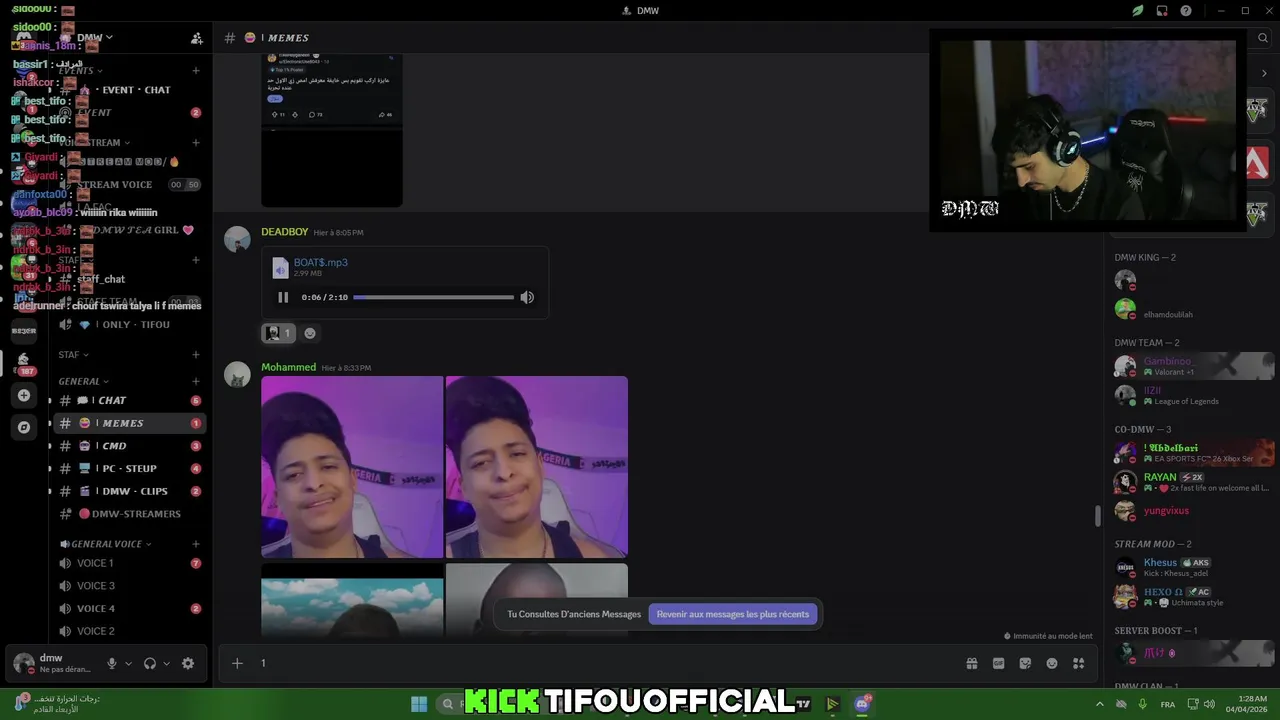Click 'Revenir aux messages les plus récents' button
This screenshot has width=1280, height=720.
[x=733, y=614]
